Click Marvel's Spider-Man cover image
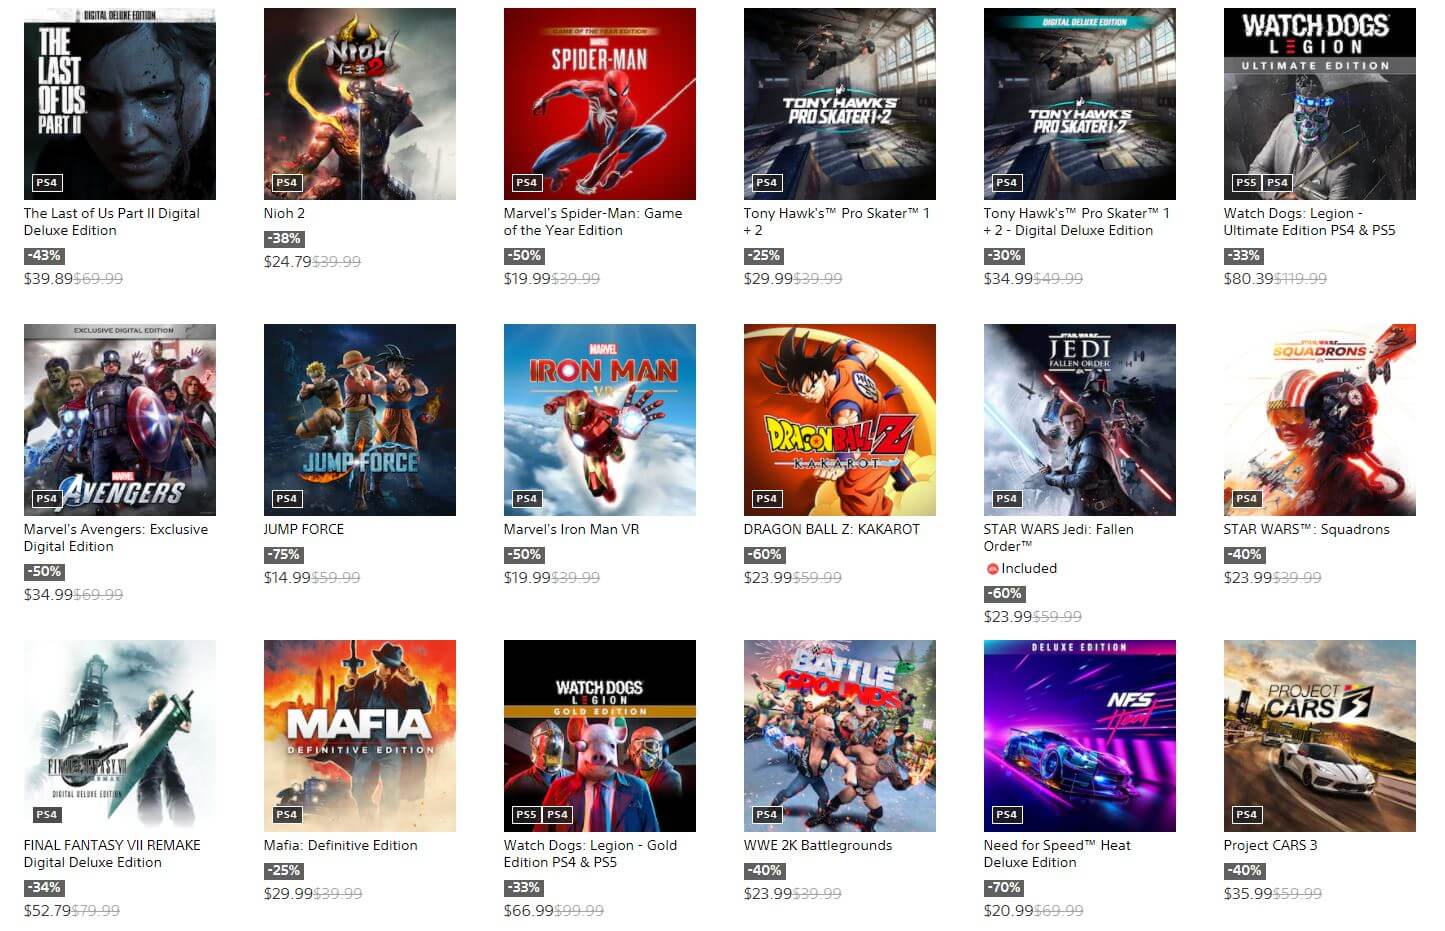 (600, 104)
